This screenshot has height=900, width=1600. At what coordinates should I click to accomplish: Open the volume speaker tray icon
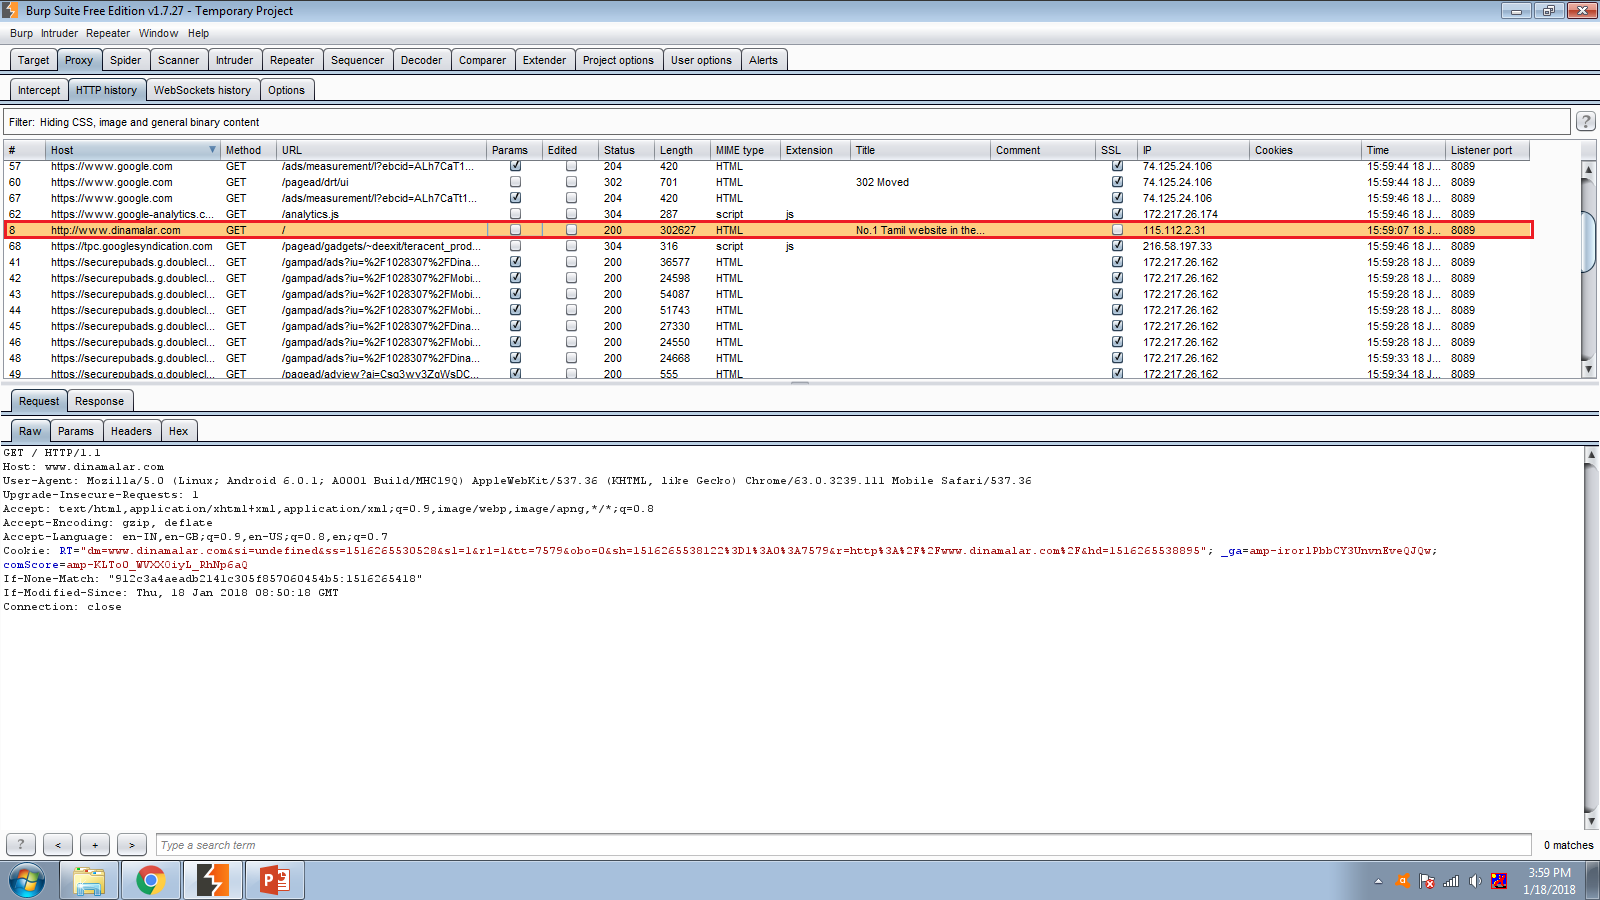[1475, 881]
